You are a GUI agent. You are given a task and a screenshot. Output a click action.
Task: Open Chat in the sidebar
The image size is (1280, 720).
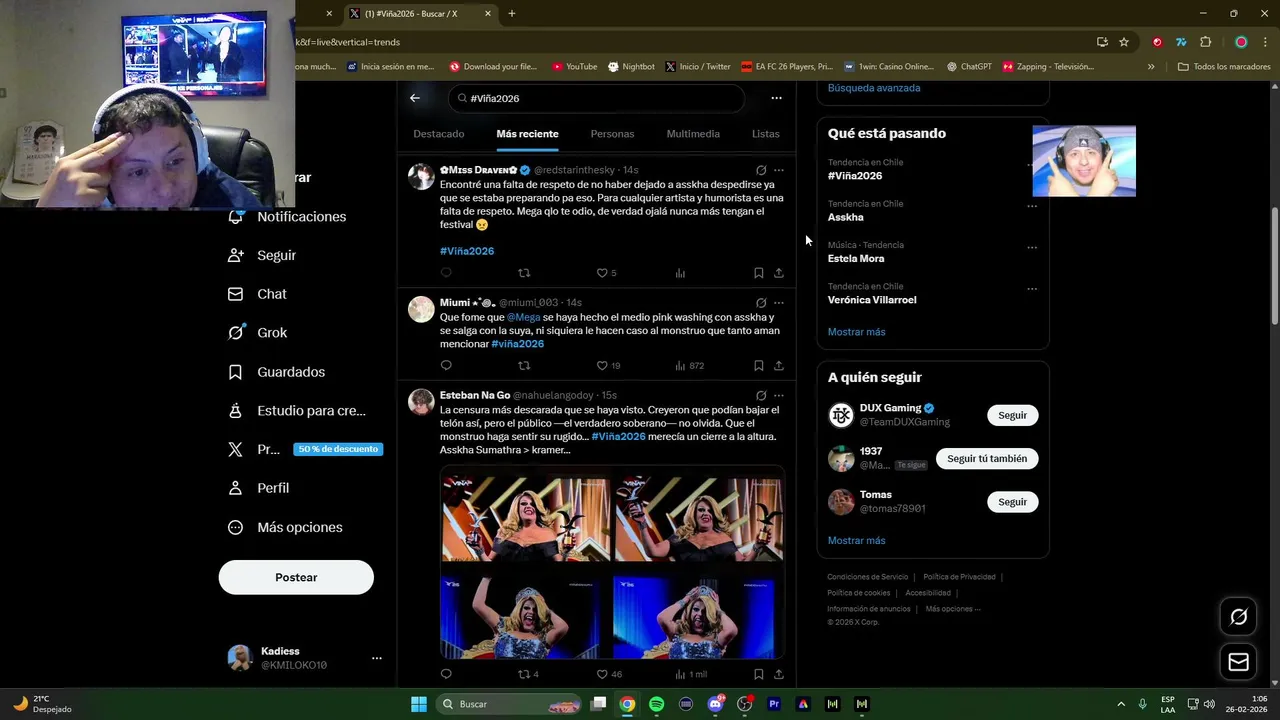258,294
